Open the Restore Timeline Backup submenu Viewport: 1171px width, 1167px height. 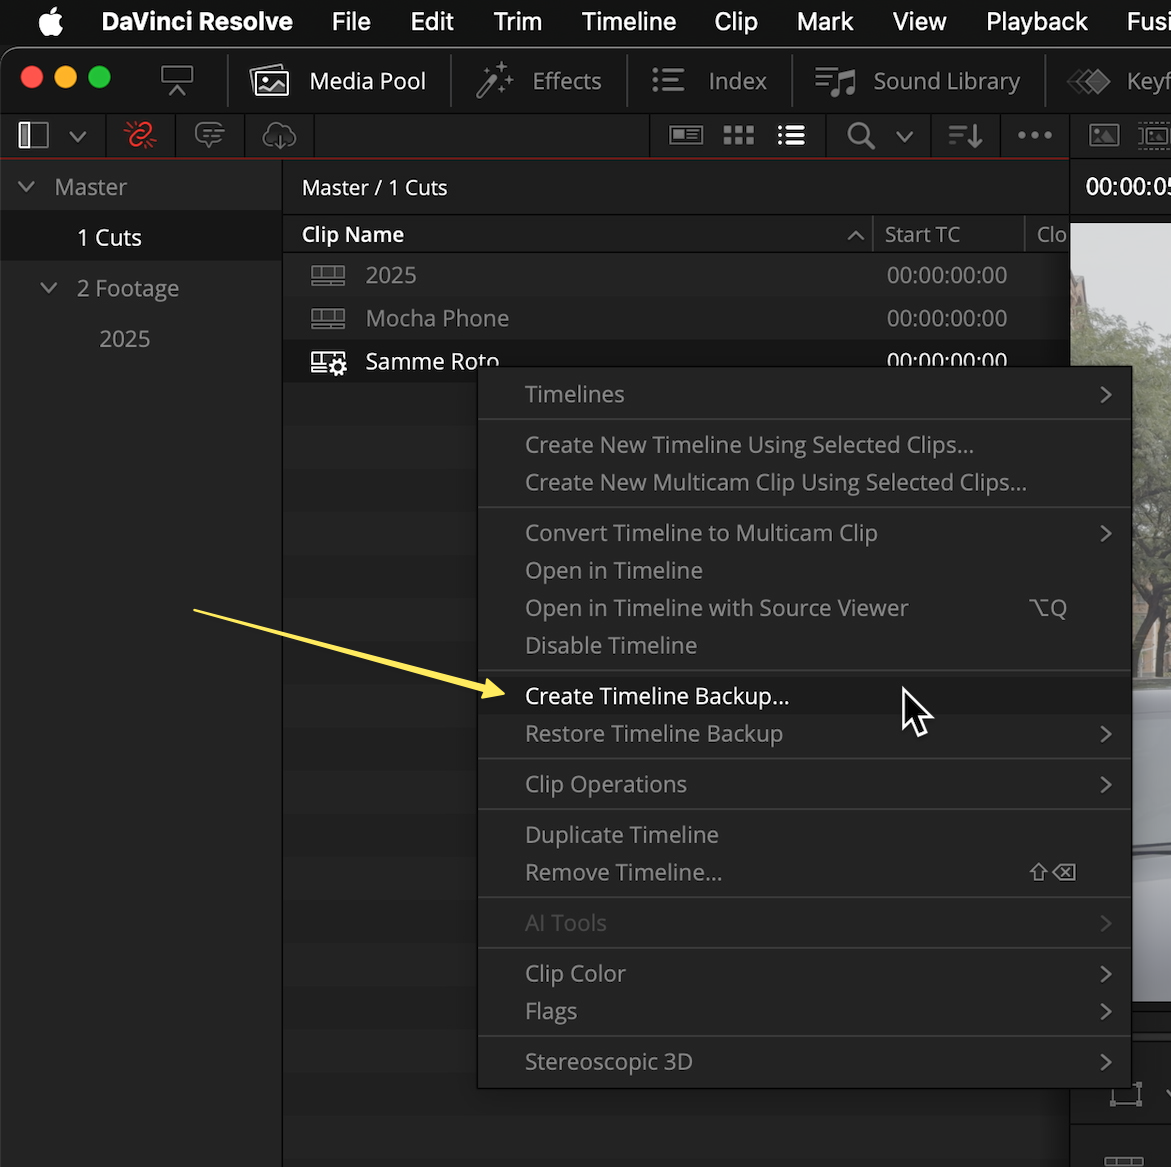click(804, 733)
